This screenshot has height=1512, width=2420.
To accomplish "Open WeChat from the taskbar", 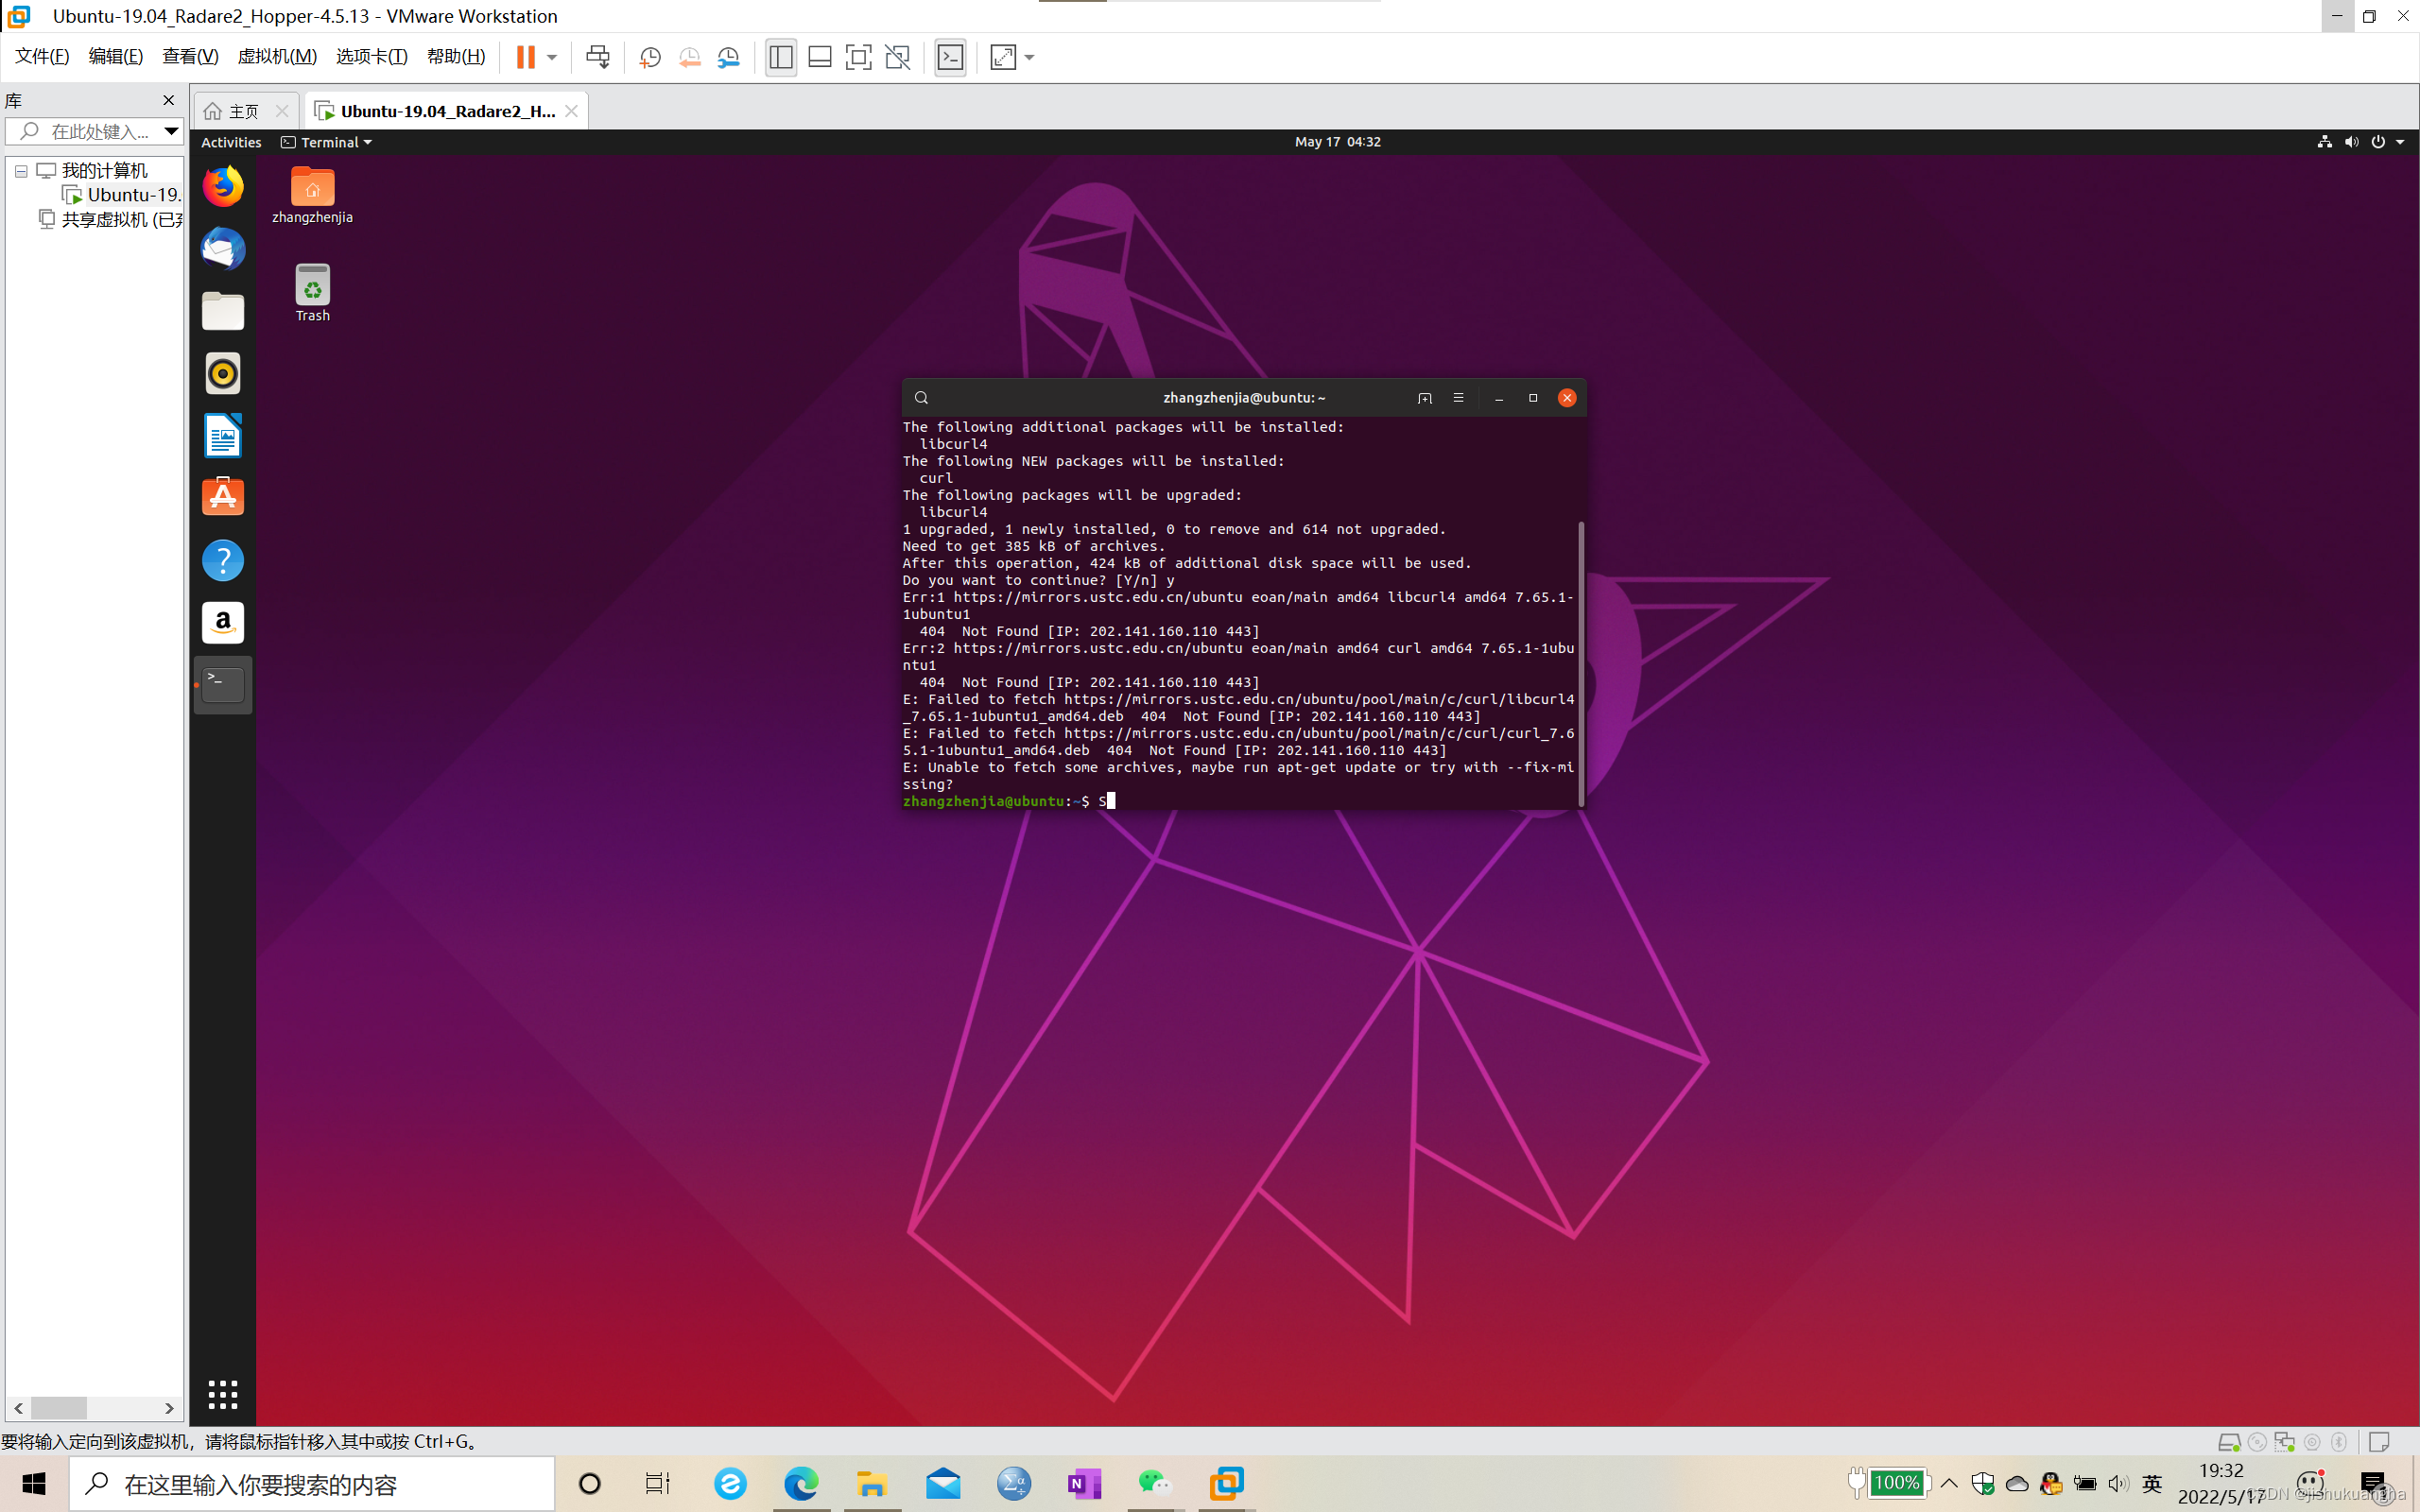I will point(1155,1484).
